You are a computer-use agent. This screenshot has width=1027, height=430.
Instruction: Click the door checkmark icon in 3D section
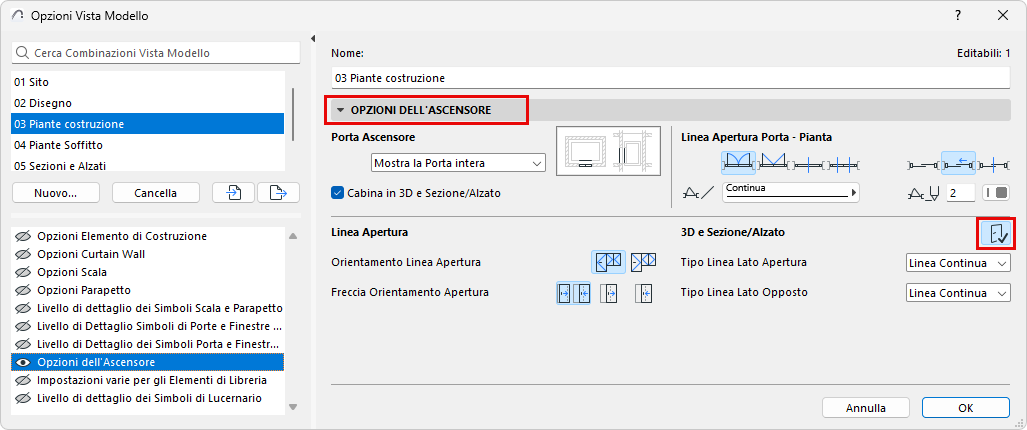(x=996, y=234)
